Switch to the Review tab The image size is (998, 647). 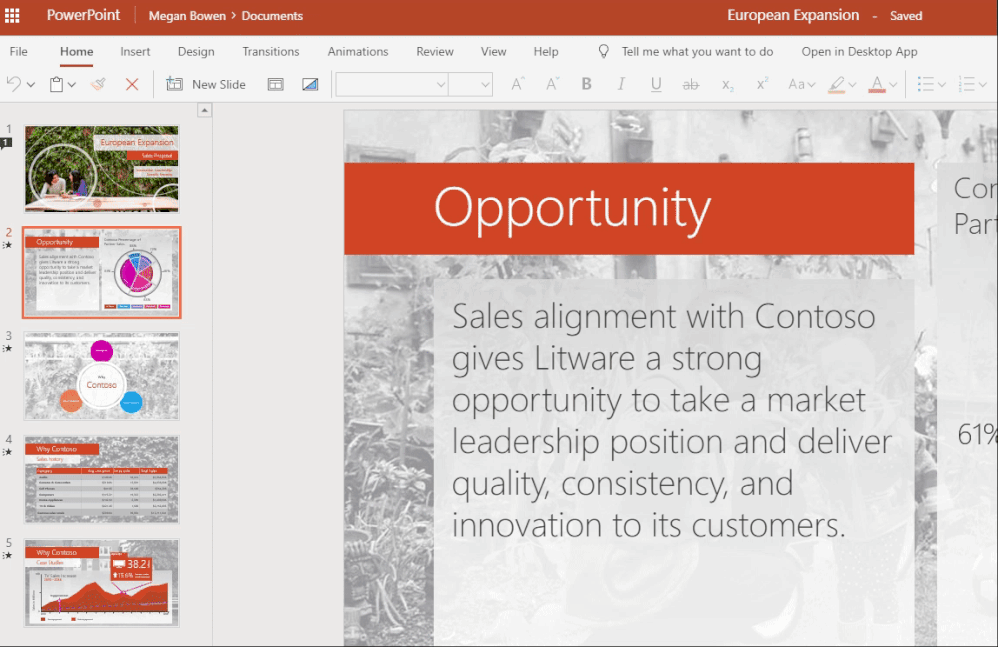tap(435, 52)
